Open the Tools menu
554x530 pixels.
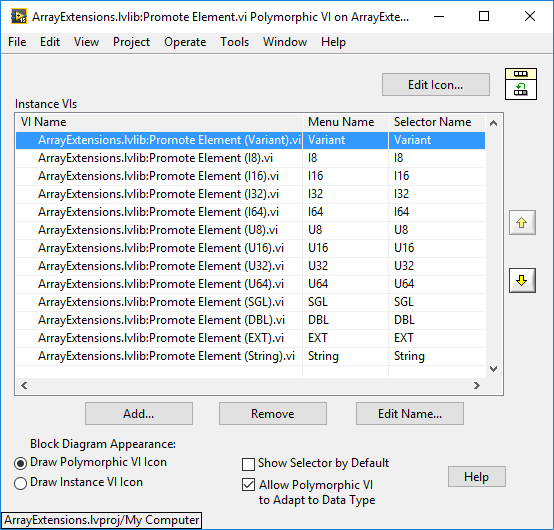click(x=234, y=42)
